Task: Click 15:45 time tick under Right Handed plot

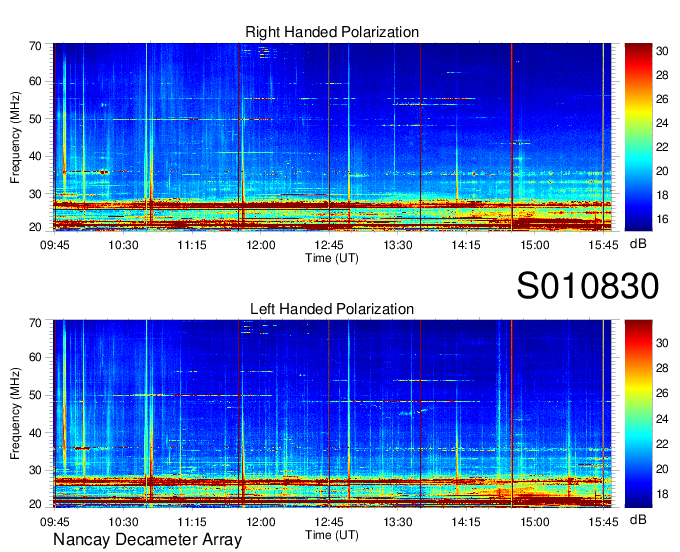Action: 603,245
